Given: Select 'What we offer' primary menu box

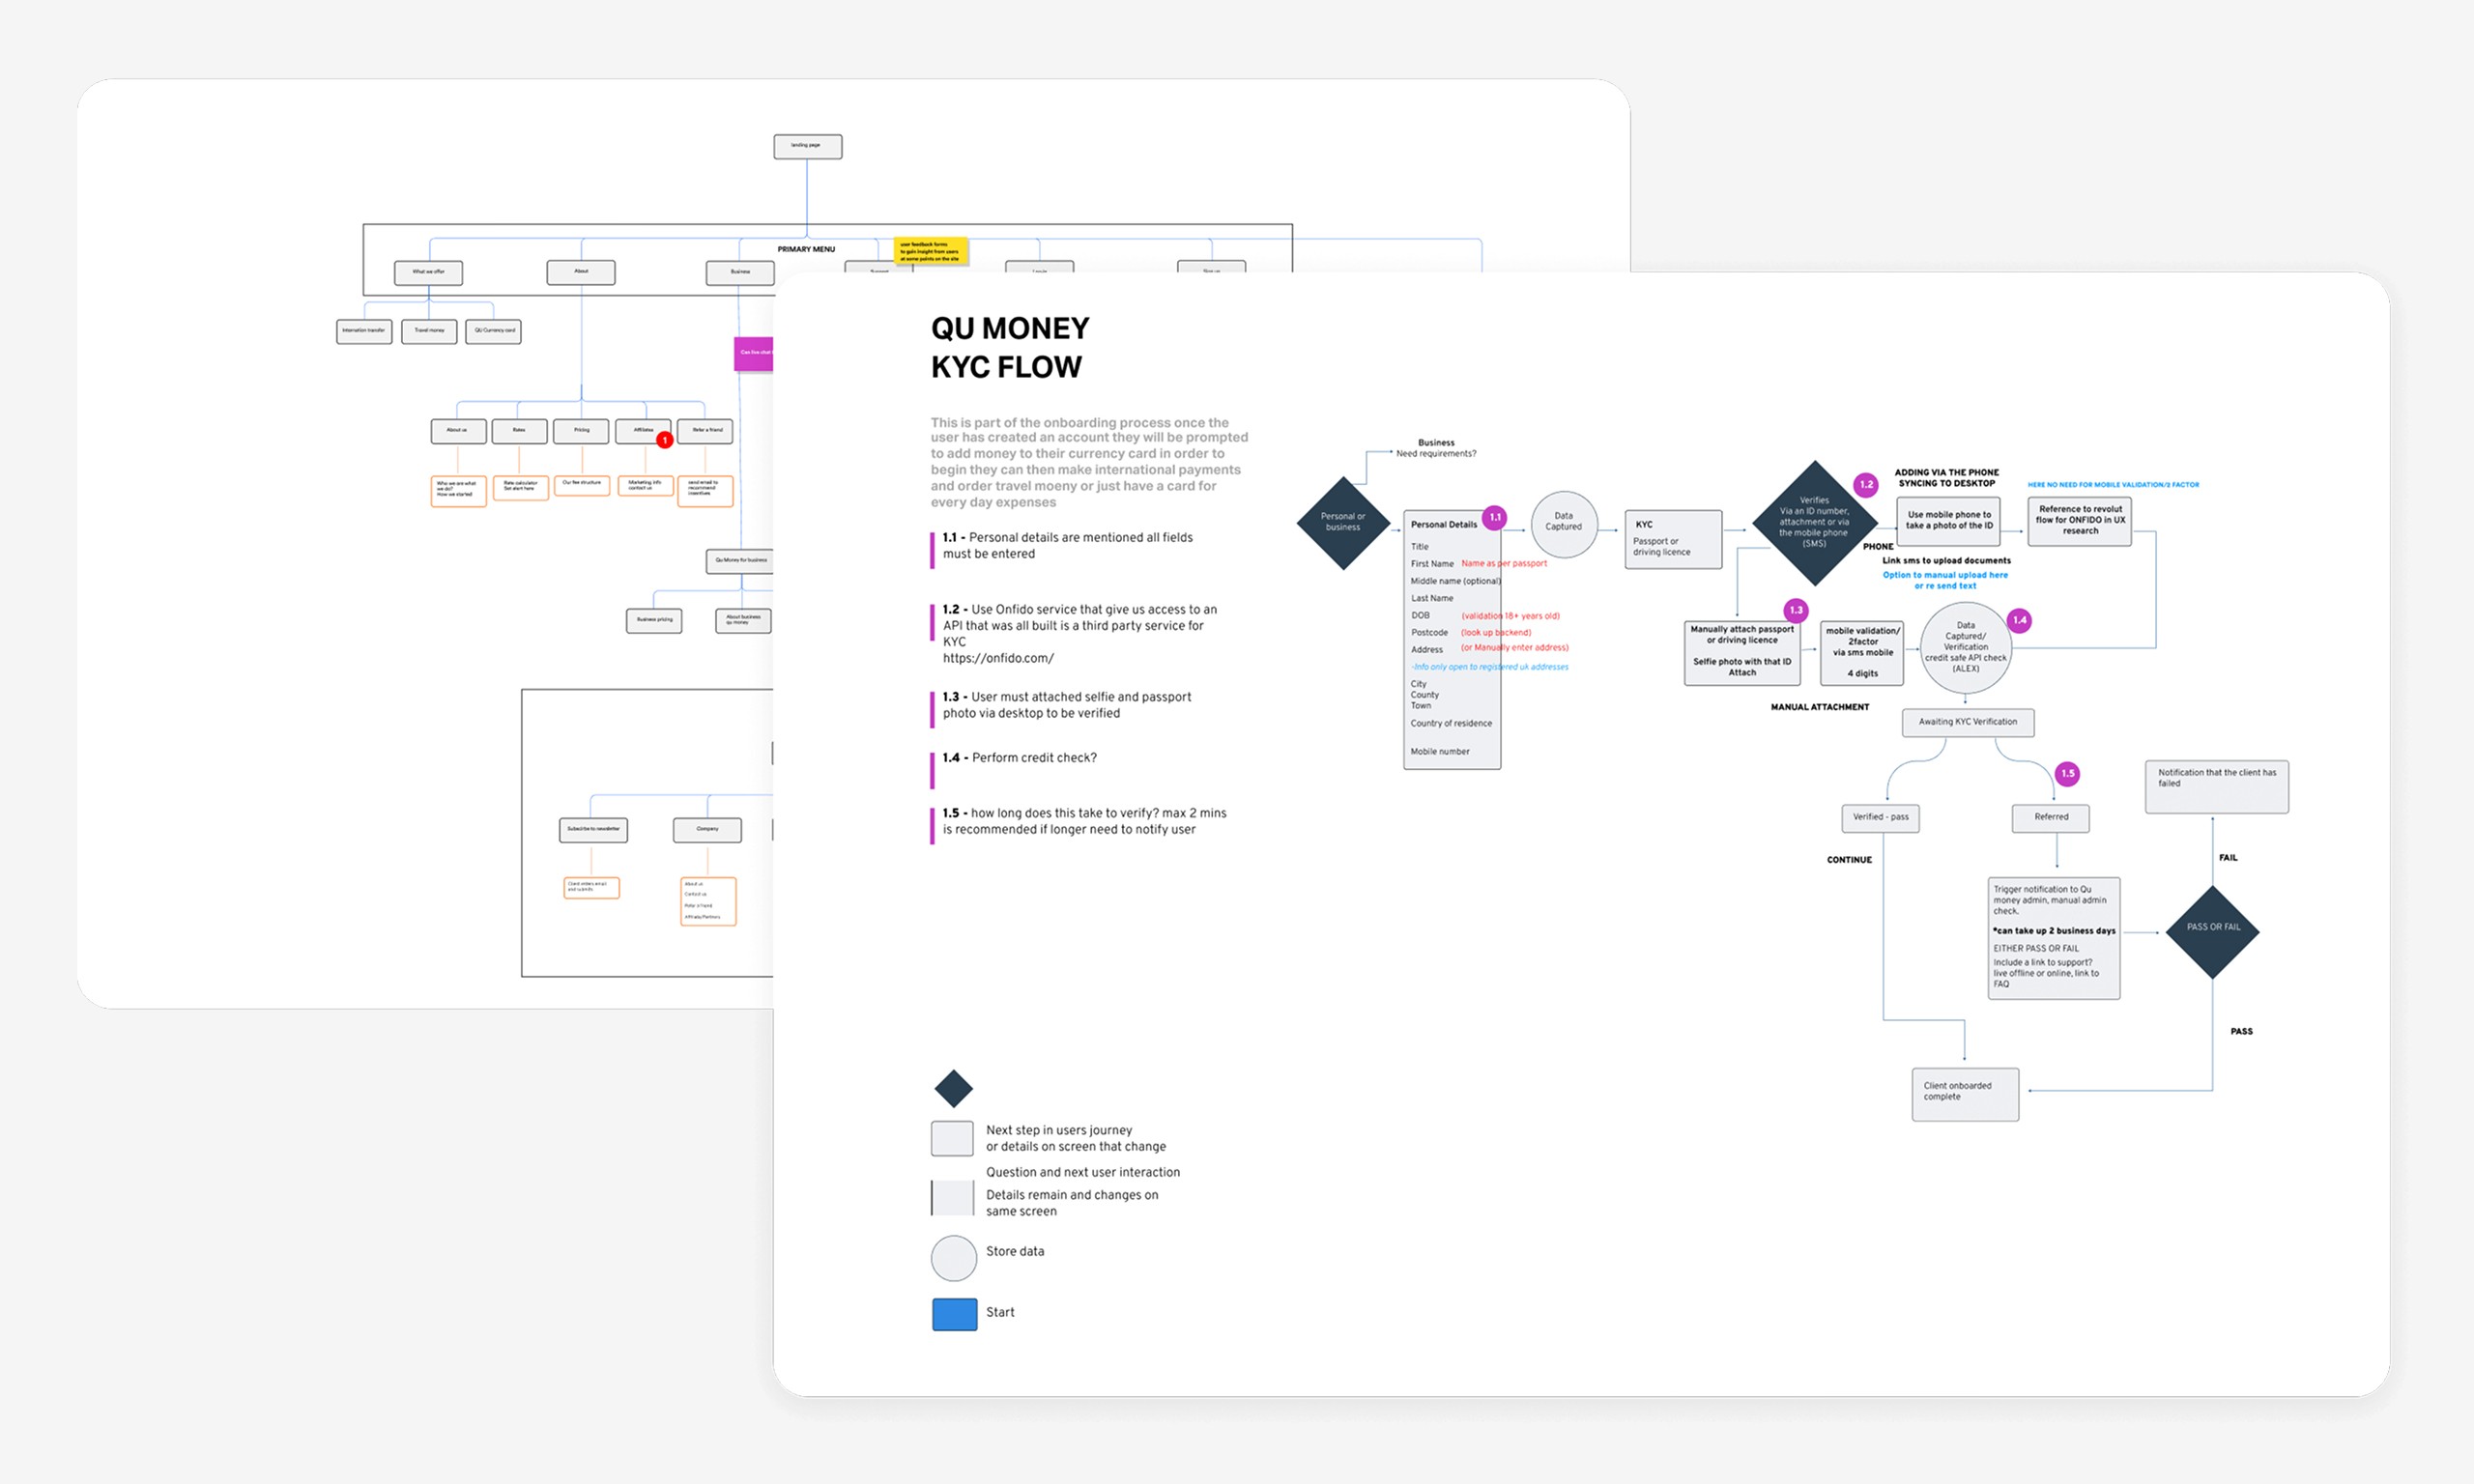Looking at the screenshot, I should click(428, 272).
